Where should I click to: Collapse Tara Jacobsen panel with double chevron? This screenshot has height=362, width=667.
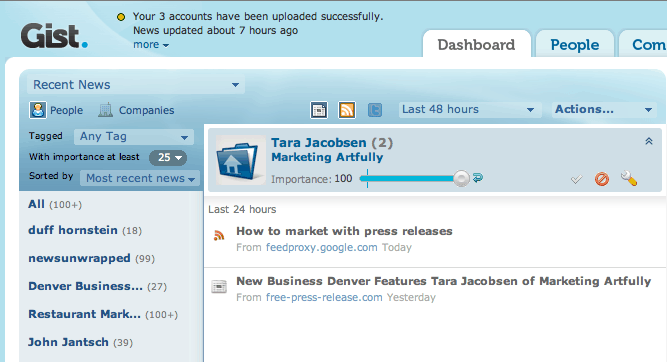tap(649, 141)
